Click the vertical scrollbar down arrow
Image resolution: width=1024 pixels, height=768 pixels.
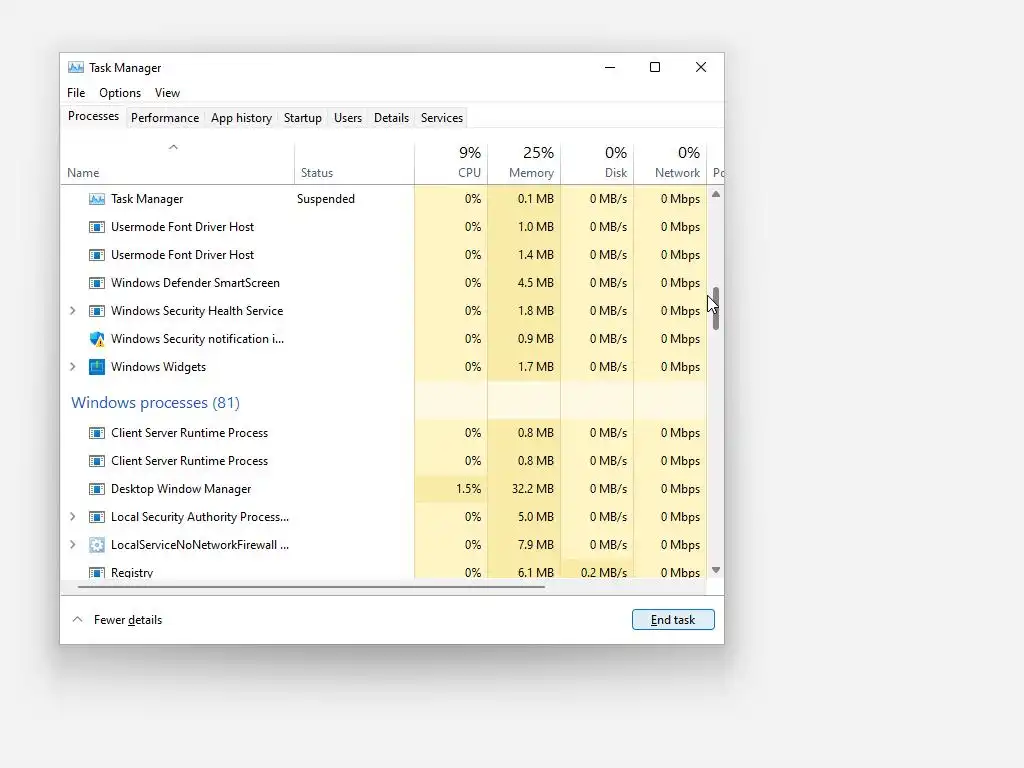(x=716, y=570)
